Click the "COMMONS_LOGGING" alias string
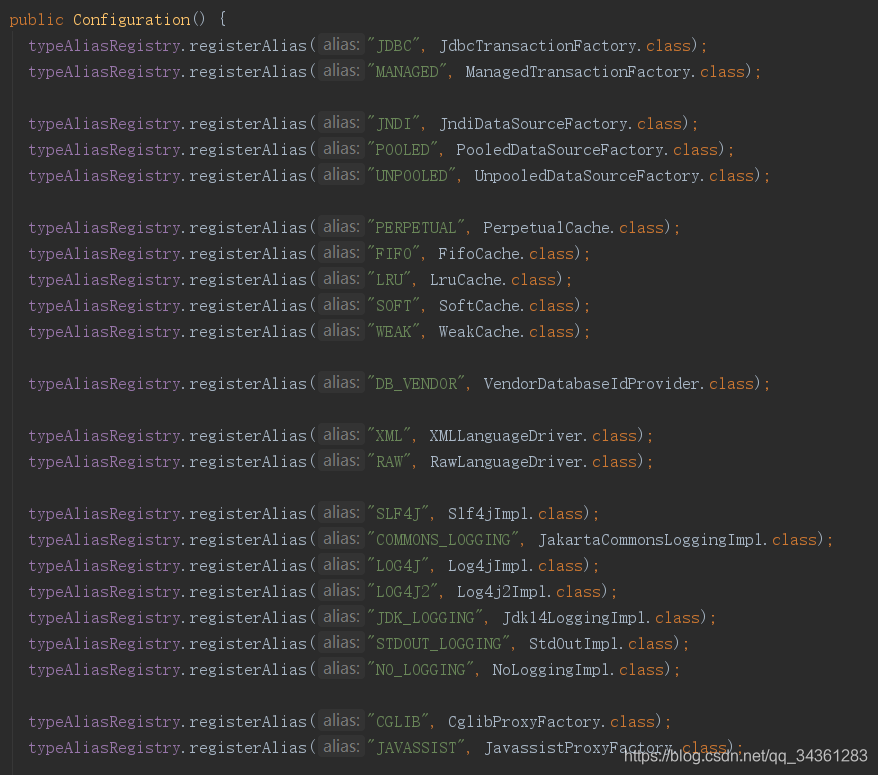The image size is (878, 775). tap(443, 540)
